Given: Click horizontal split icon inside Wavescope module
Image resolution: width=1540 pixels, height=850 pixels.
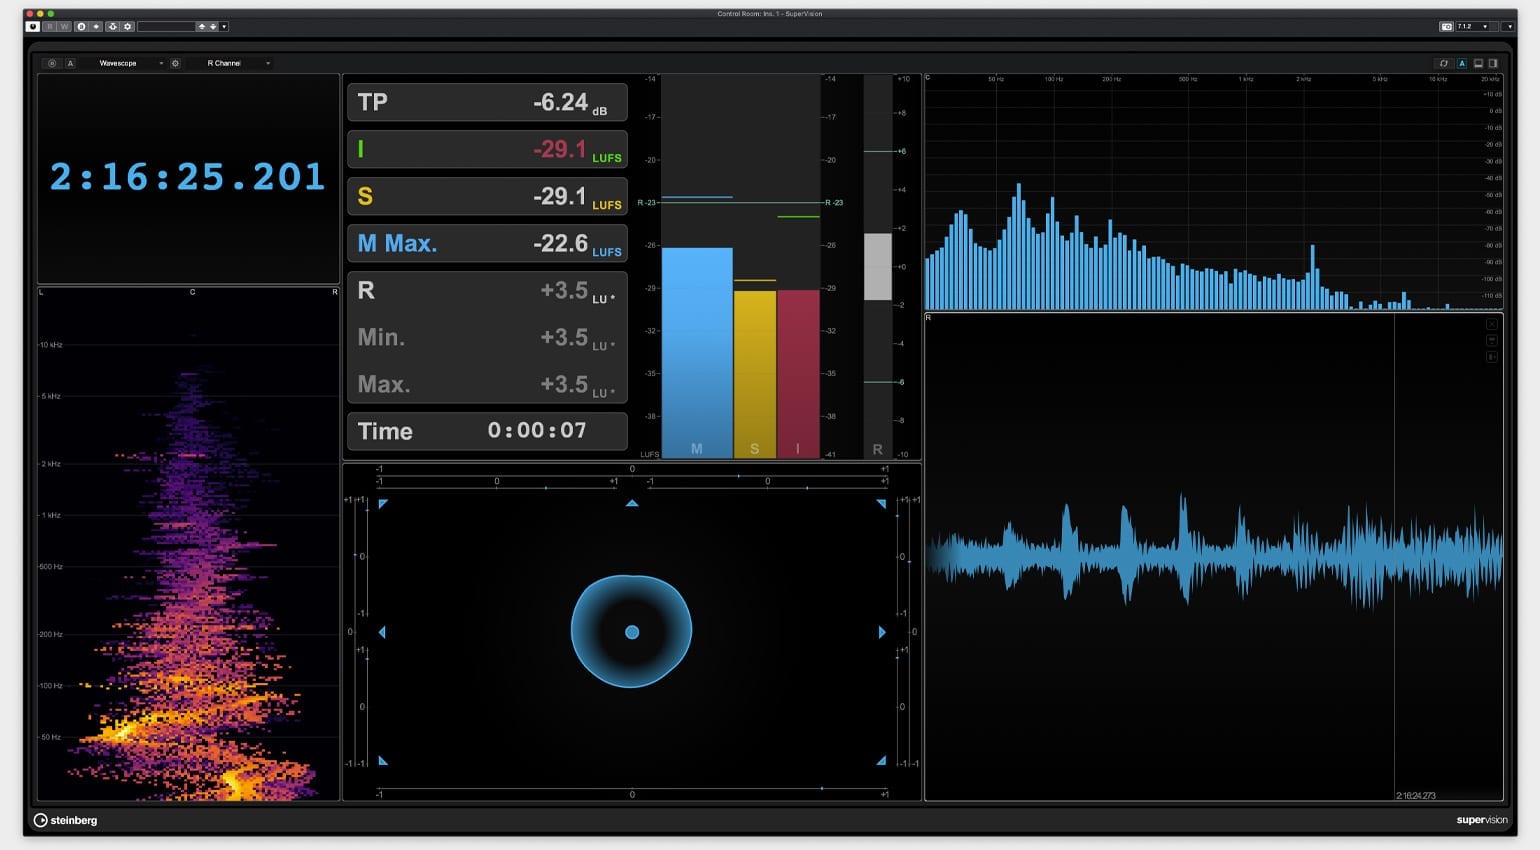Looking at the screenshot, I should click(x=1491, y=340).
